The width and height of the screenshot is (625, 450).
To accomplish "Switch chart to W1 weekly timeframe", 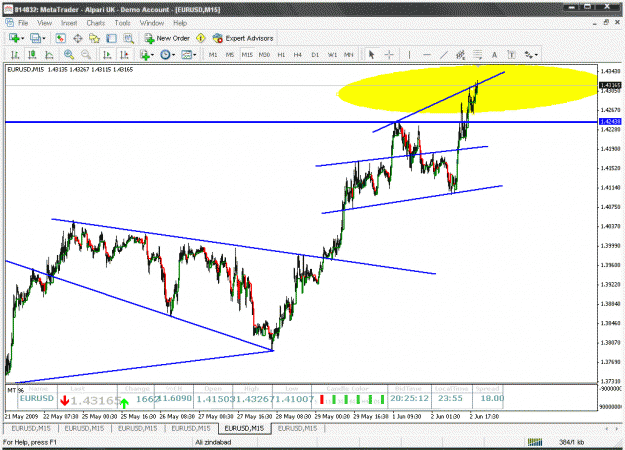I will pyautogui.click(x=332, y=55).
